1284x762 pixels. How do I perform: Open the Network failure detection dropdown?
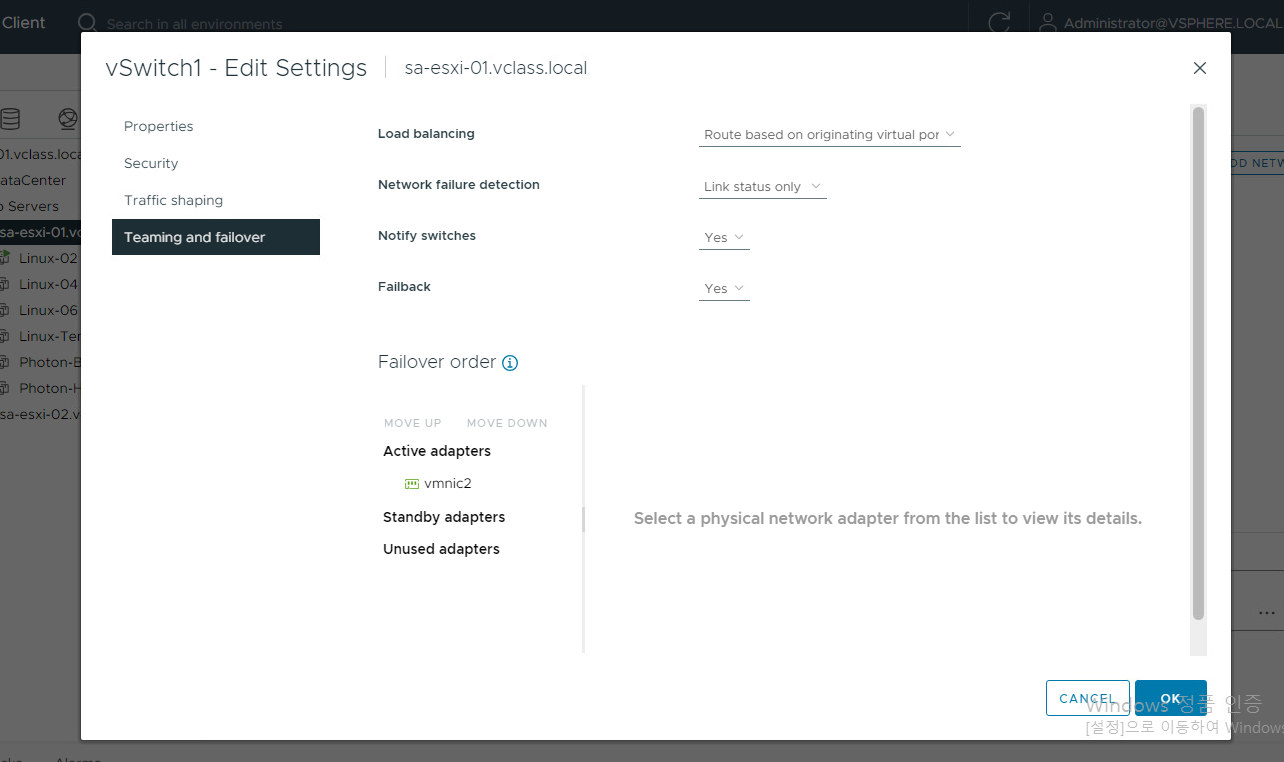pos(762,187)
